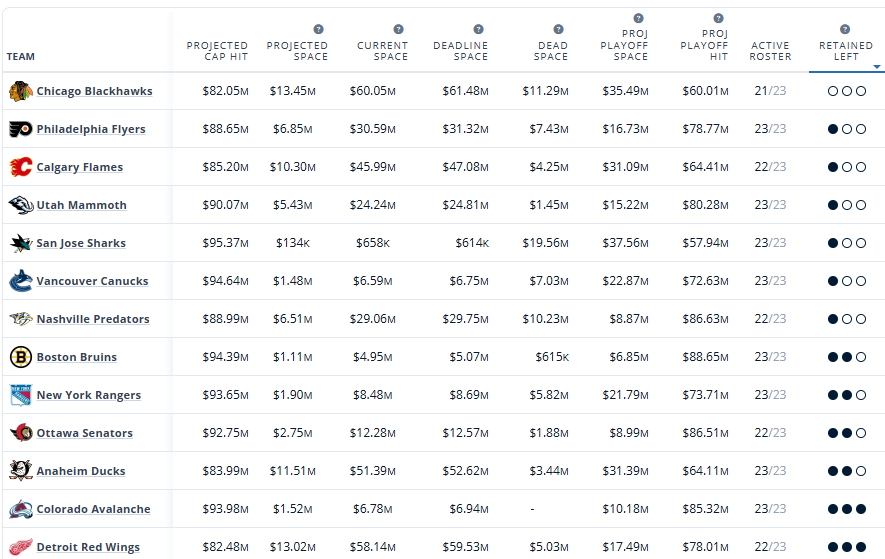Sort table by Active Roster header
Image resolution: width=885 pixels, height=559 pixels.
coord(770,51)
